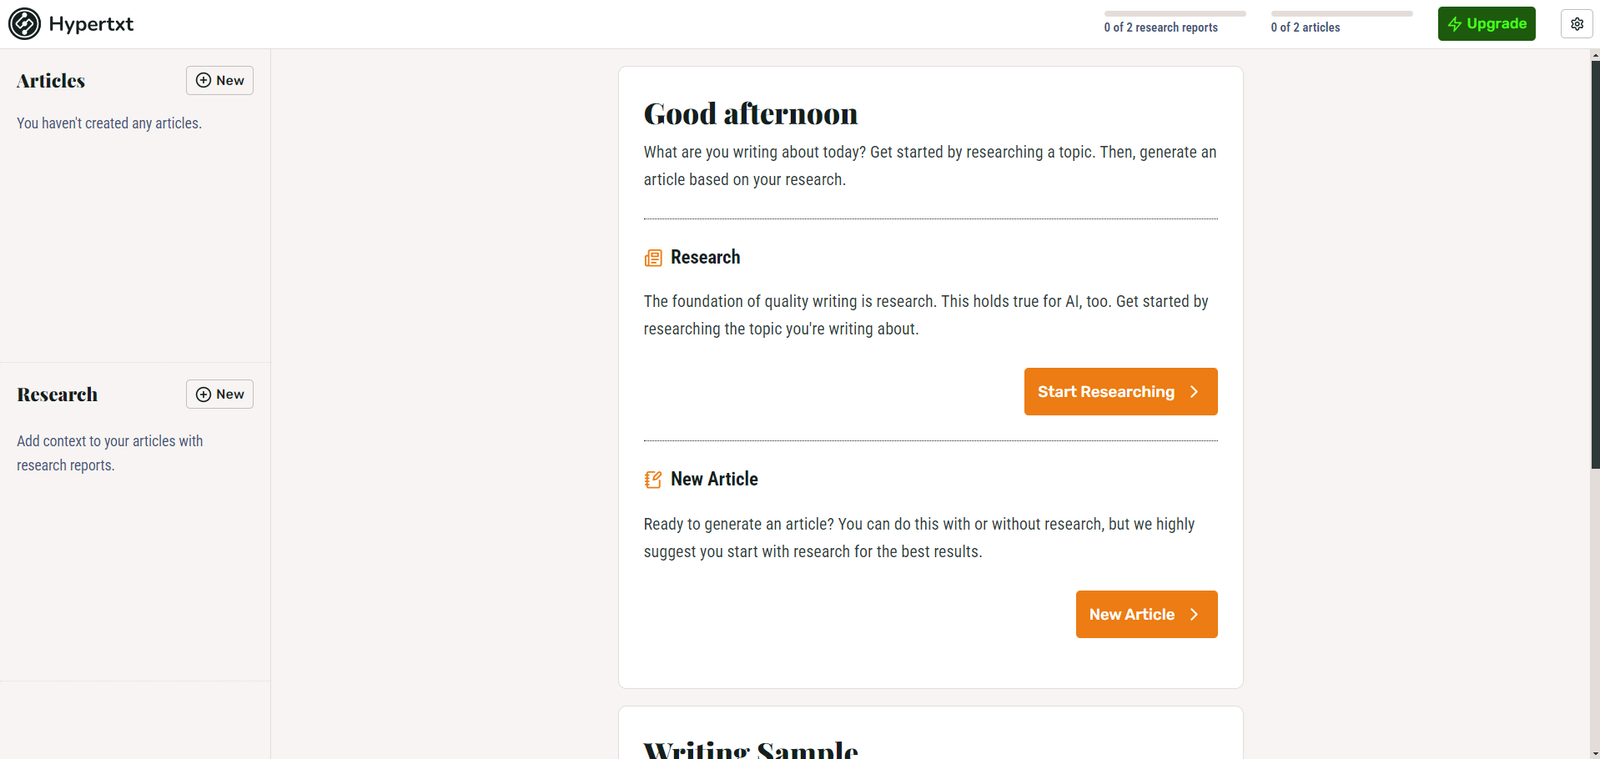This screenshot has height=759, width=1600.
Task: Click the articles usage progress bar
Action: [x=1342, y=14]
